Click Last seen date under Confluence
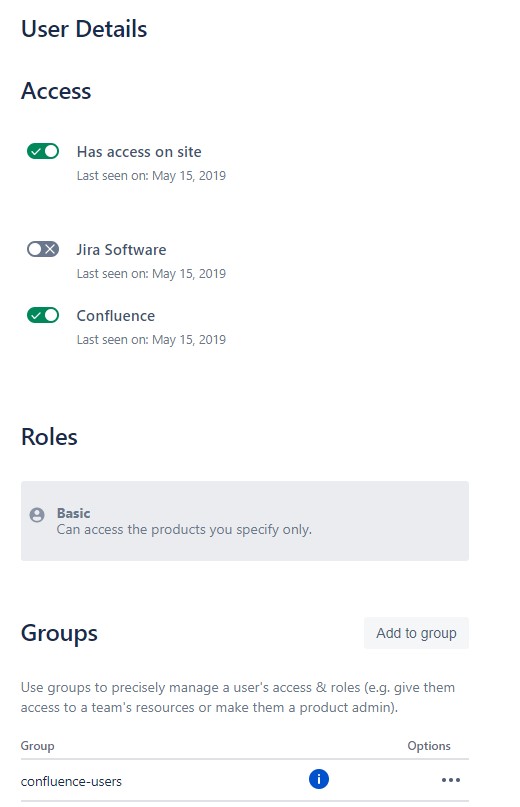 (151, 339)
